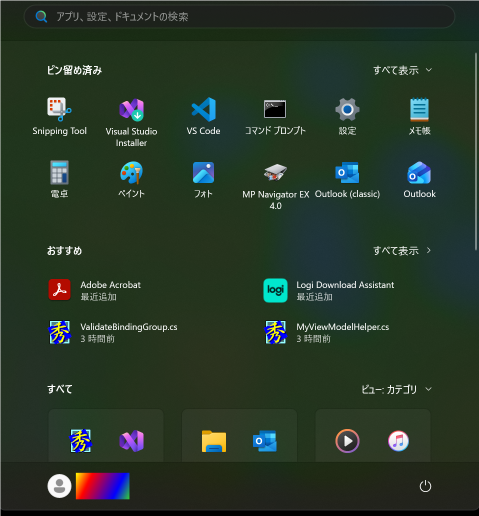
Task: Open Outlook classic in category folder
Action: click(x=265, y=441)
